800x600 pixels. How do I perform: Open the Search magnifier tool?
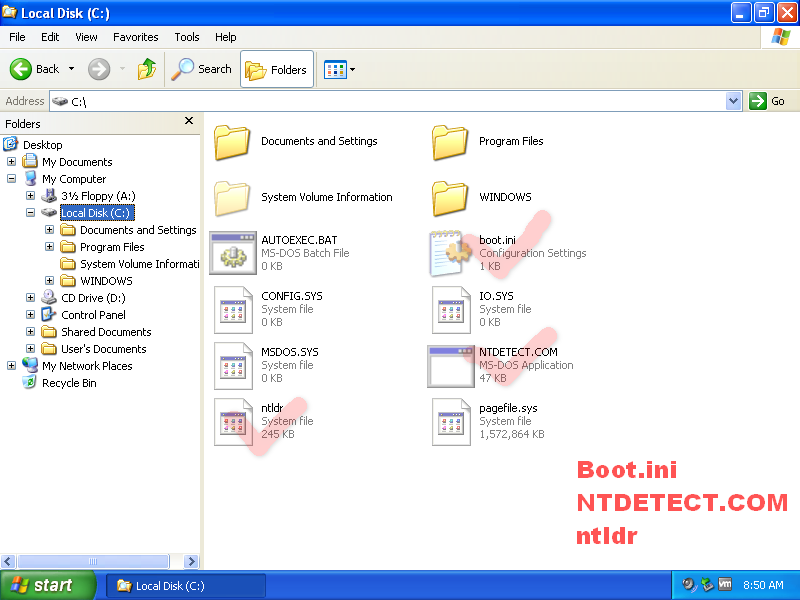click(201, 69)
